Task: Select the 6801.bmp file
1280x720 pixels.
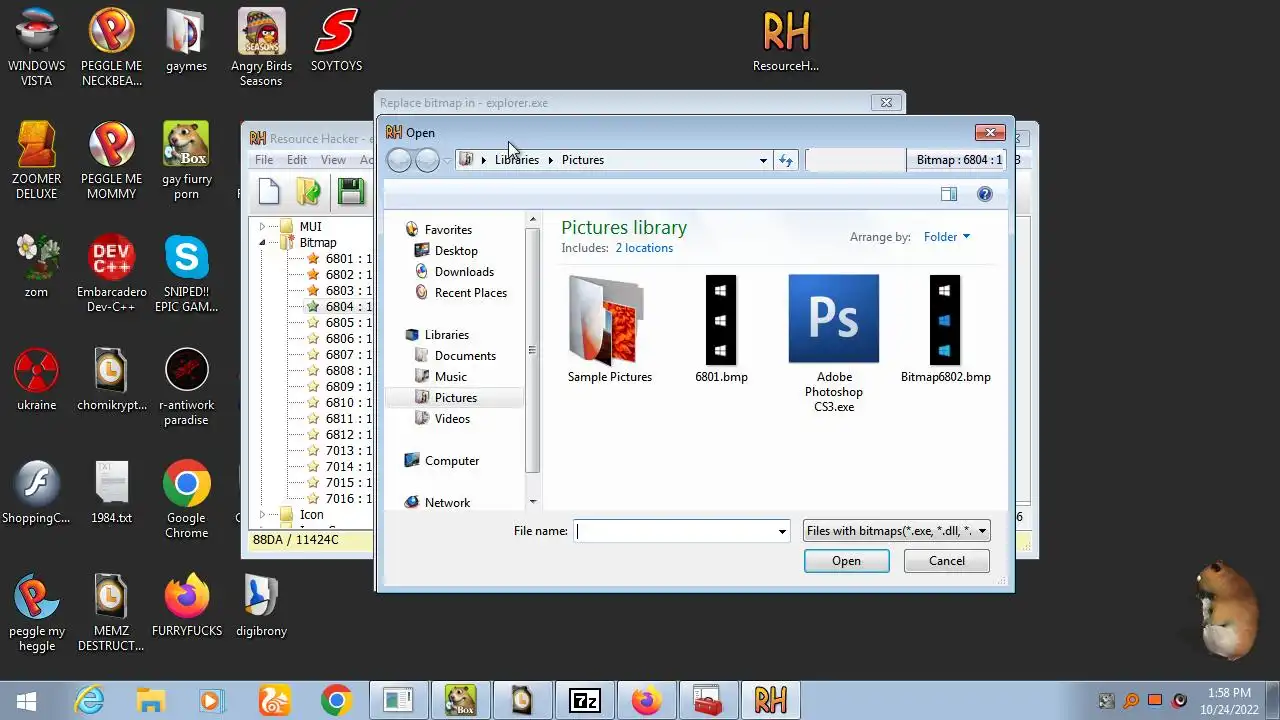Action: click(721, 329)
